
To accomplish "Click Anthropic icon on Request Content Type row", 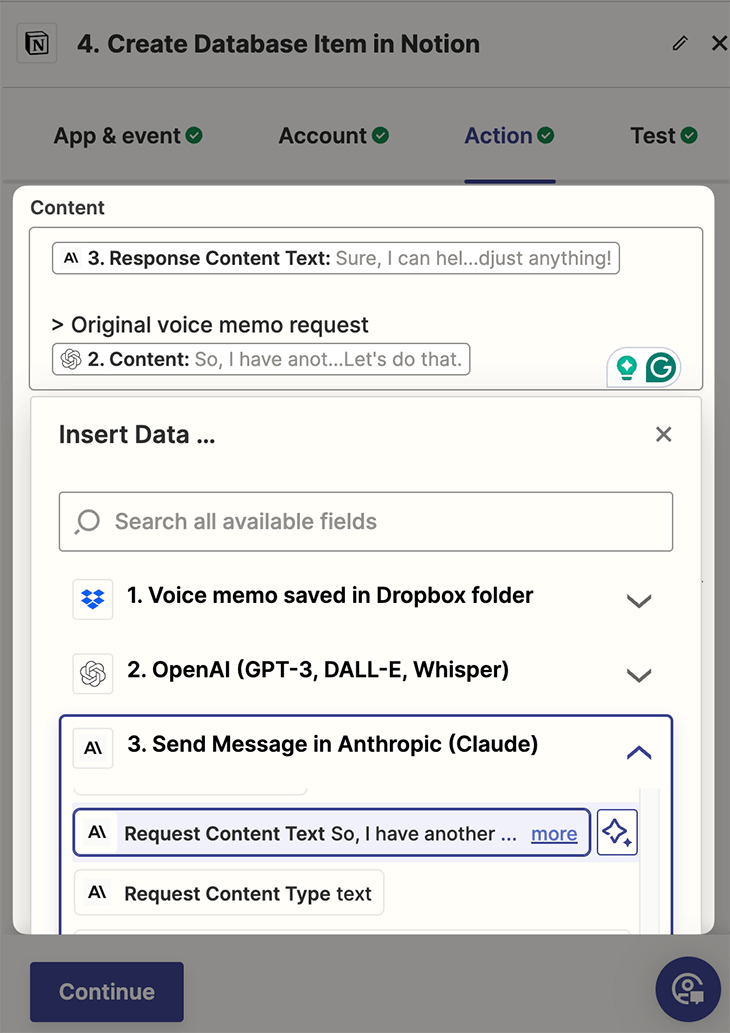I will click(97, 893).
